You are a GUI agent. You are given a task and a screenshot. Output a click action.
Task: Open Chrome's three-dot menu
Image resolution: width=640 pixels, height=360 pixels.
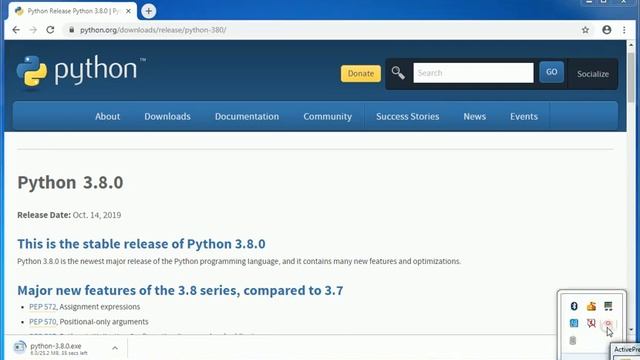(624, 30)
